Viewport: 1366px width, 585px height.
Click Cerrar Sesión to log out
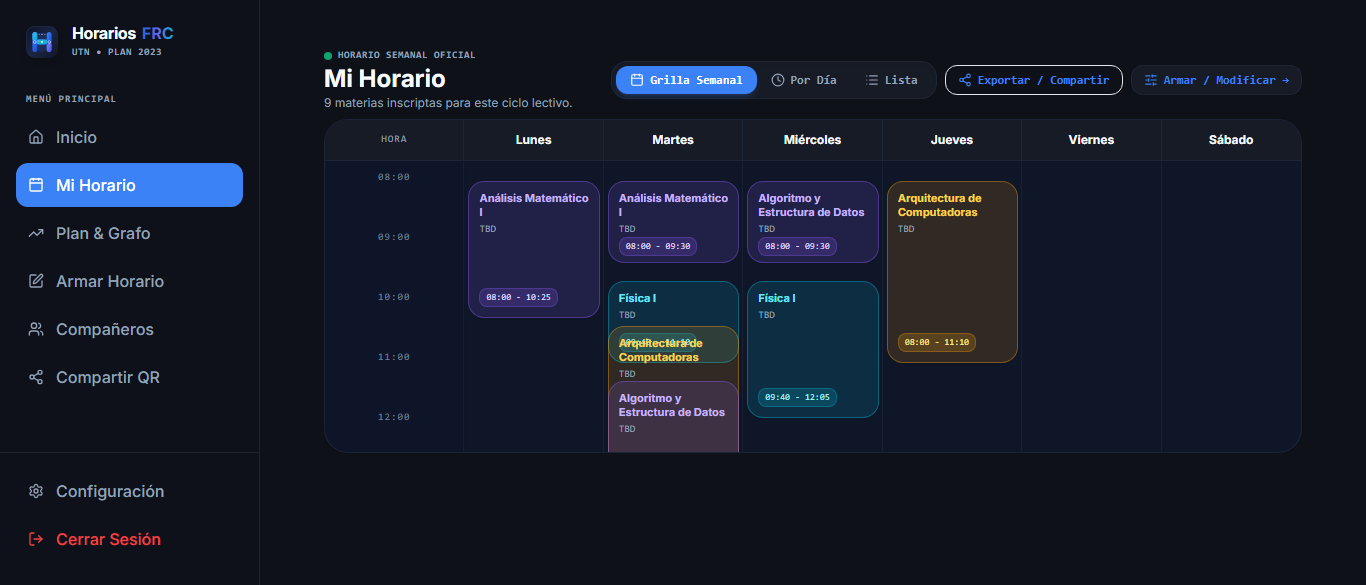129,539
